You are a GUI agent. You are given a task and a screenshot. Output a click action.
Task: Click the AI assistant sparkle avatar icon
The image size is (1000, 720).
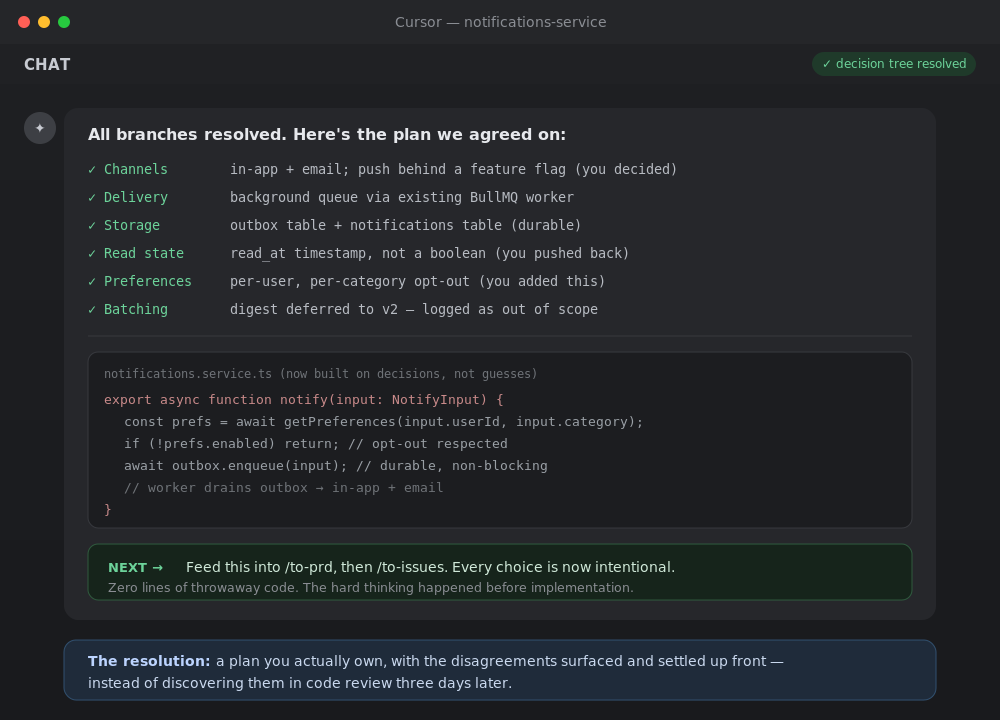pos(40,128)
